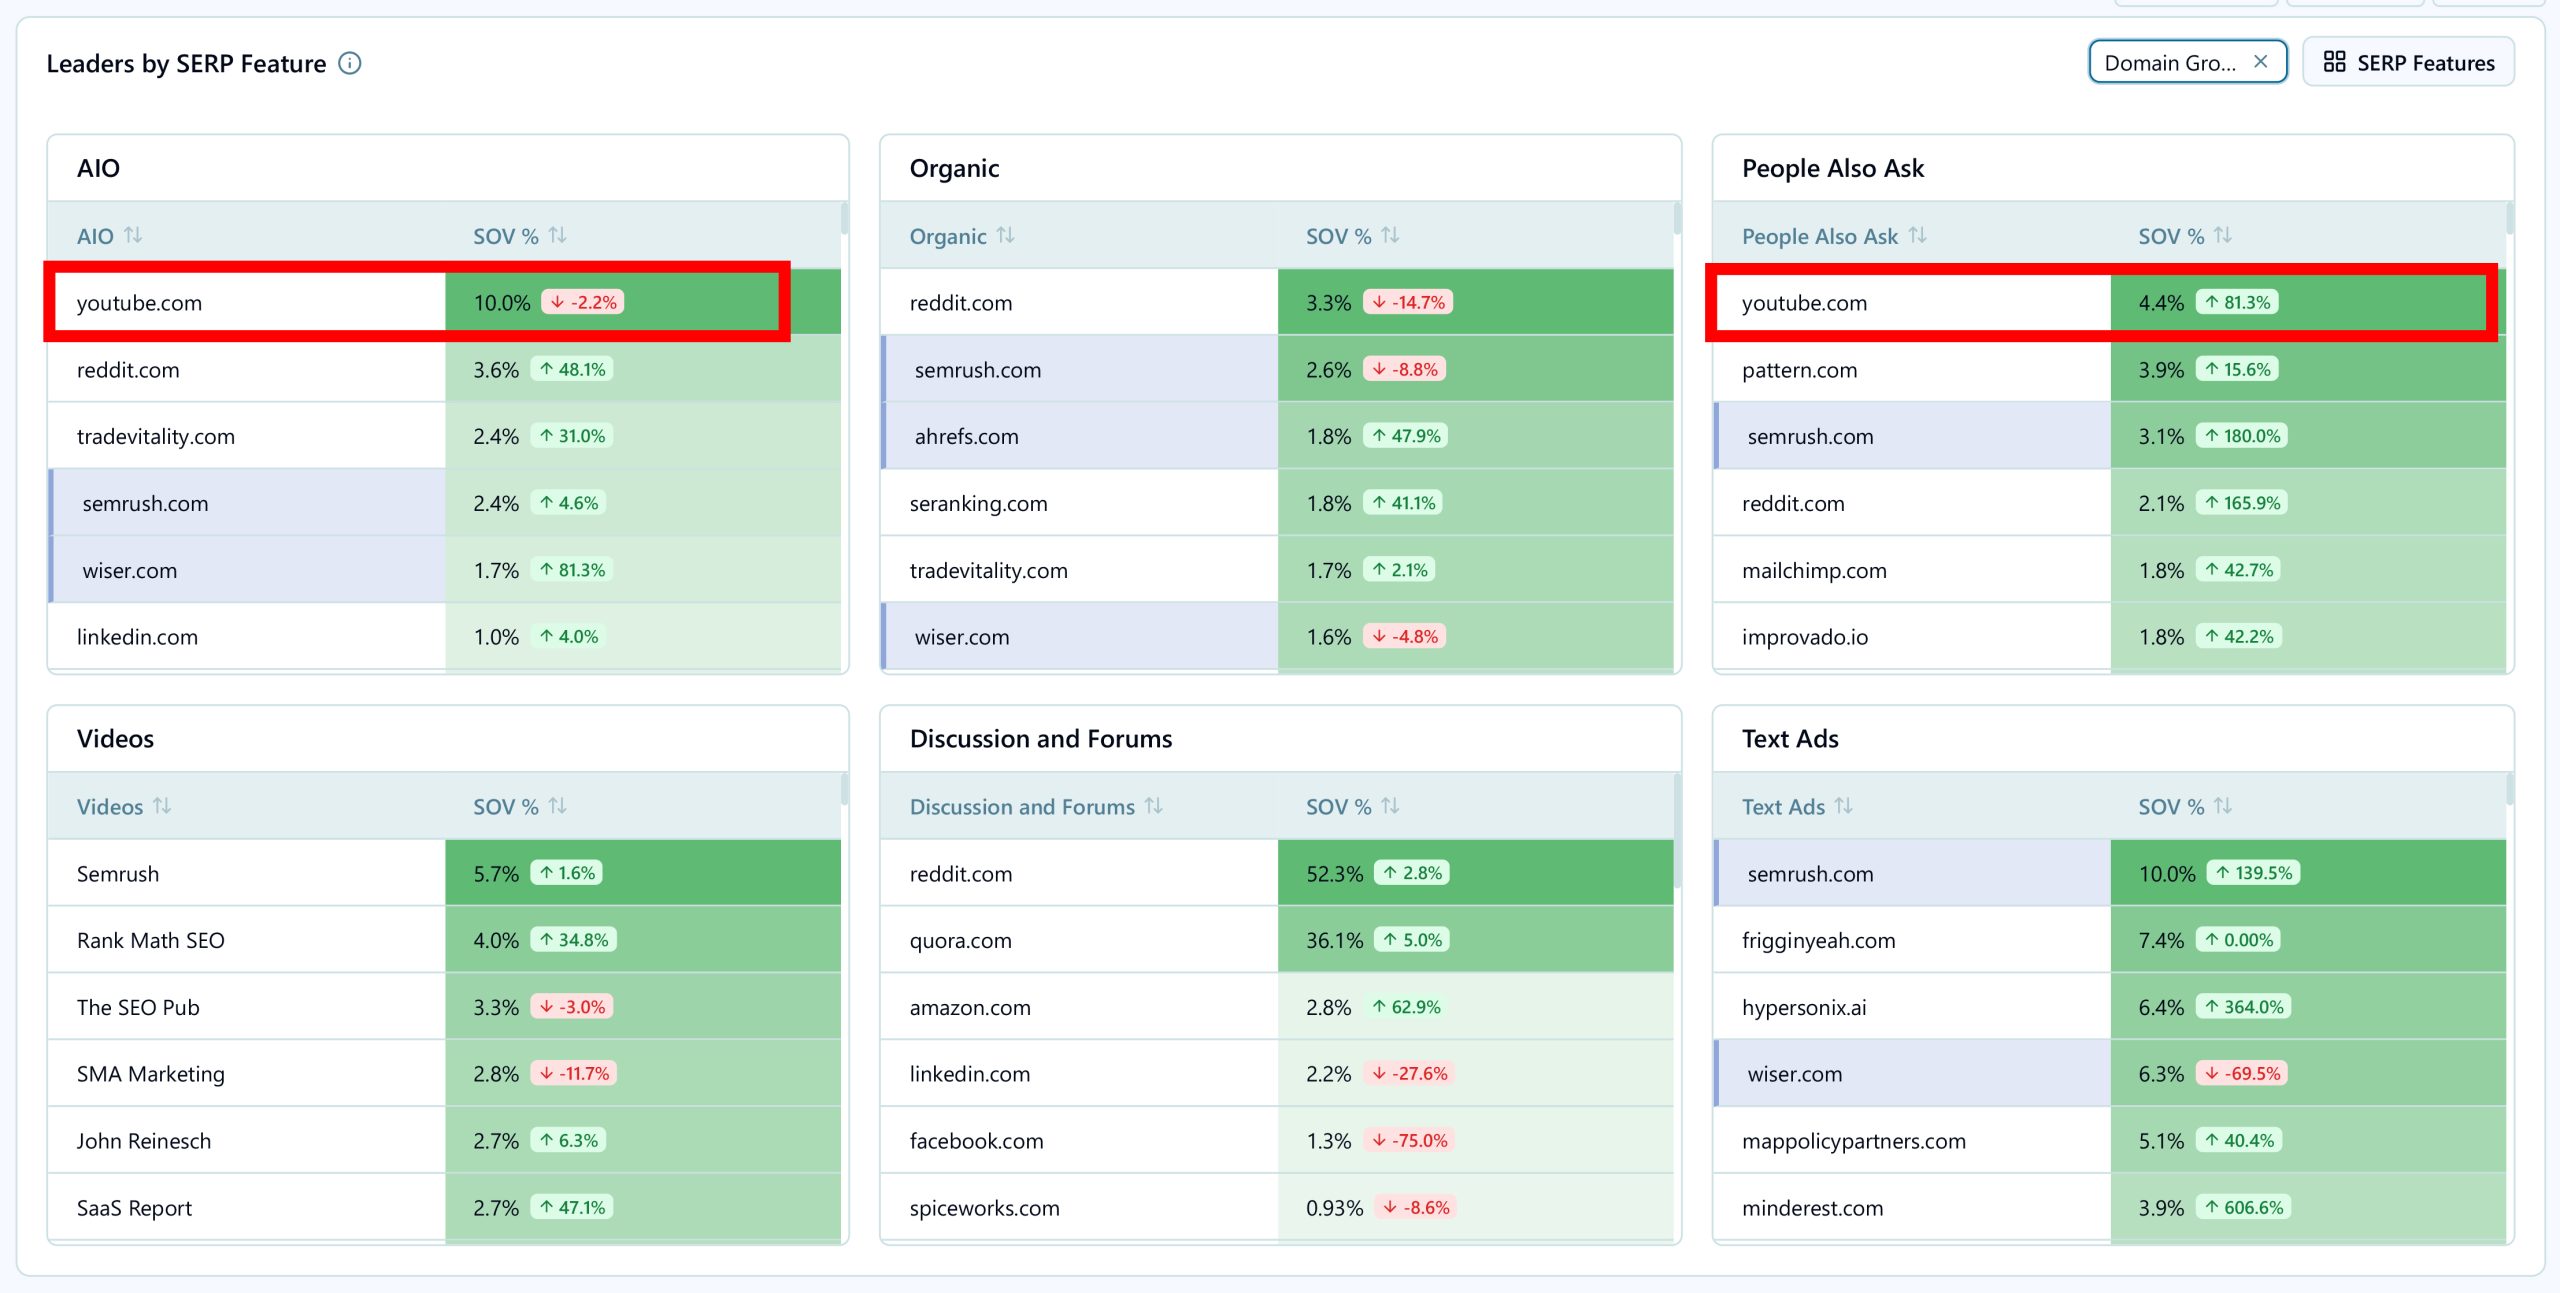Sort Discussion and Forums table by SOV %
2560x1293 pixels.
[x=1390, y=806]
